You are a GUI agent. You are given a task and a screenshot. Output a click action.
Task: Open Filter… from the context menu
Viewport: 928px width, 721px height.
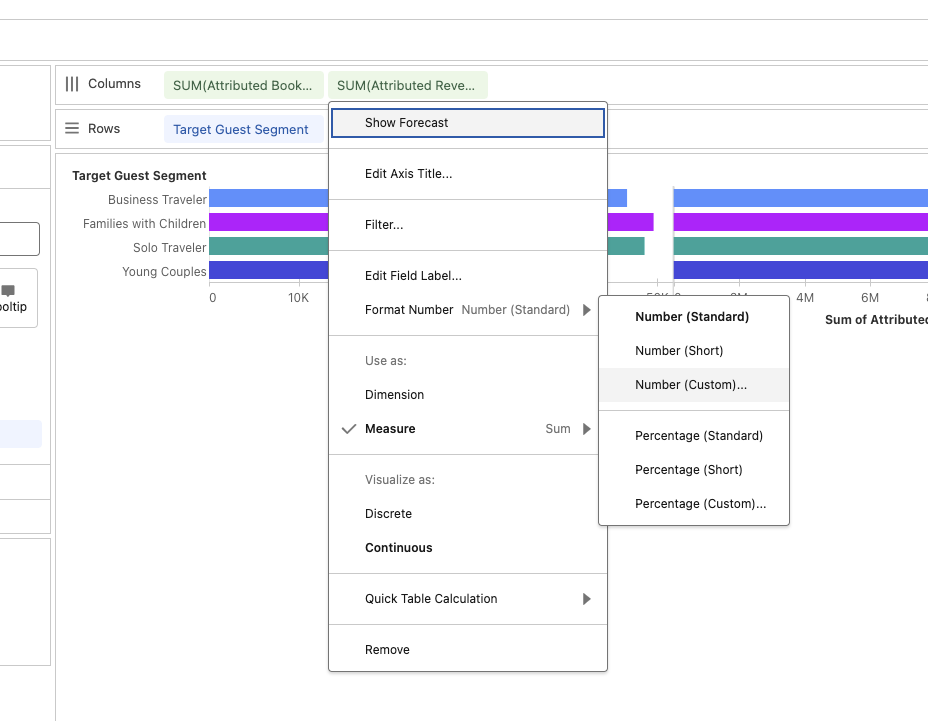(384, 225)
